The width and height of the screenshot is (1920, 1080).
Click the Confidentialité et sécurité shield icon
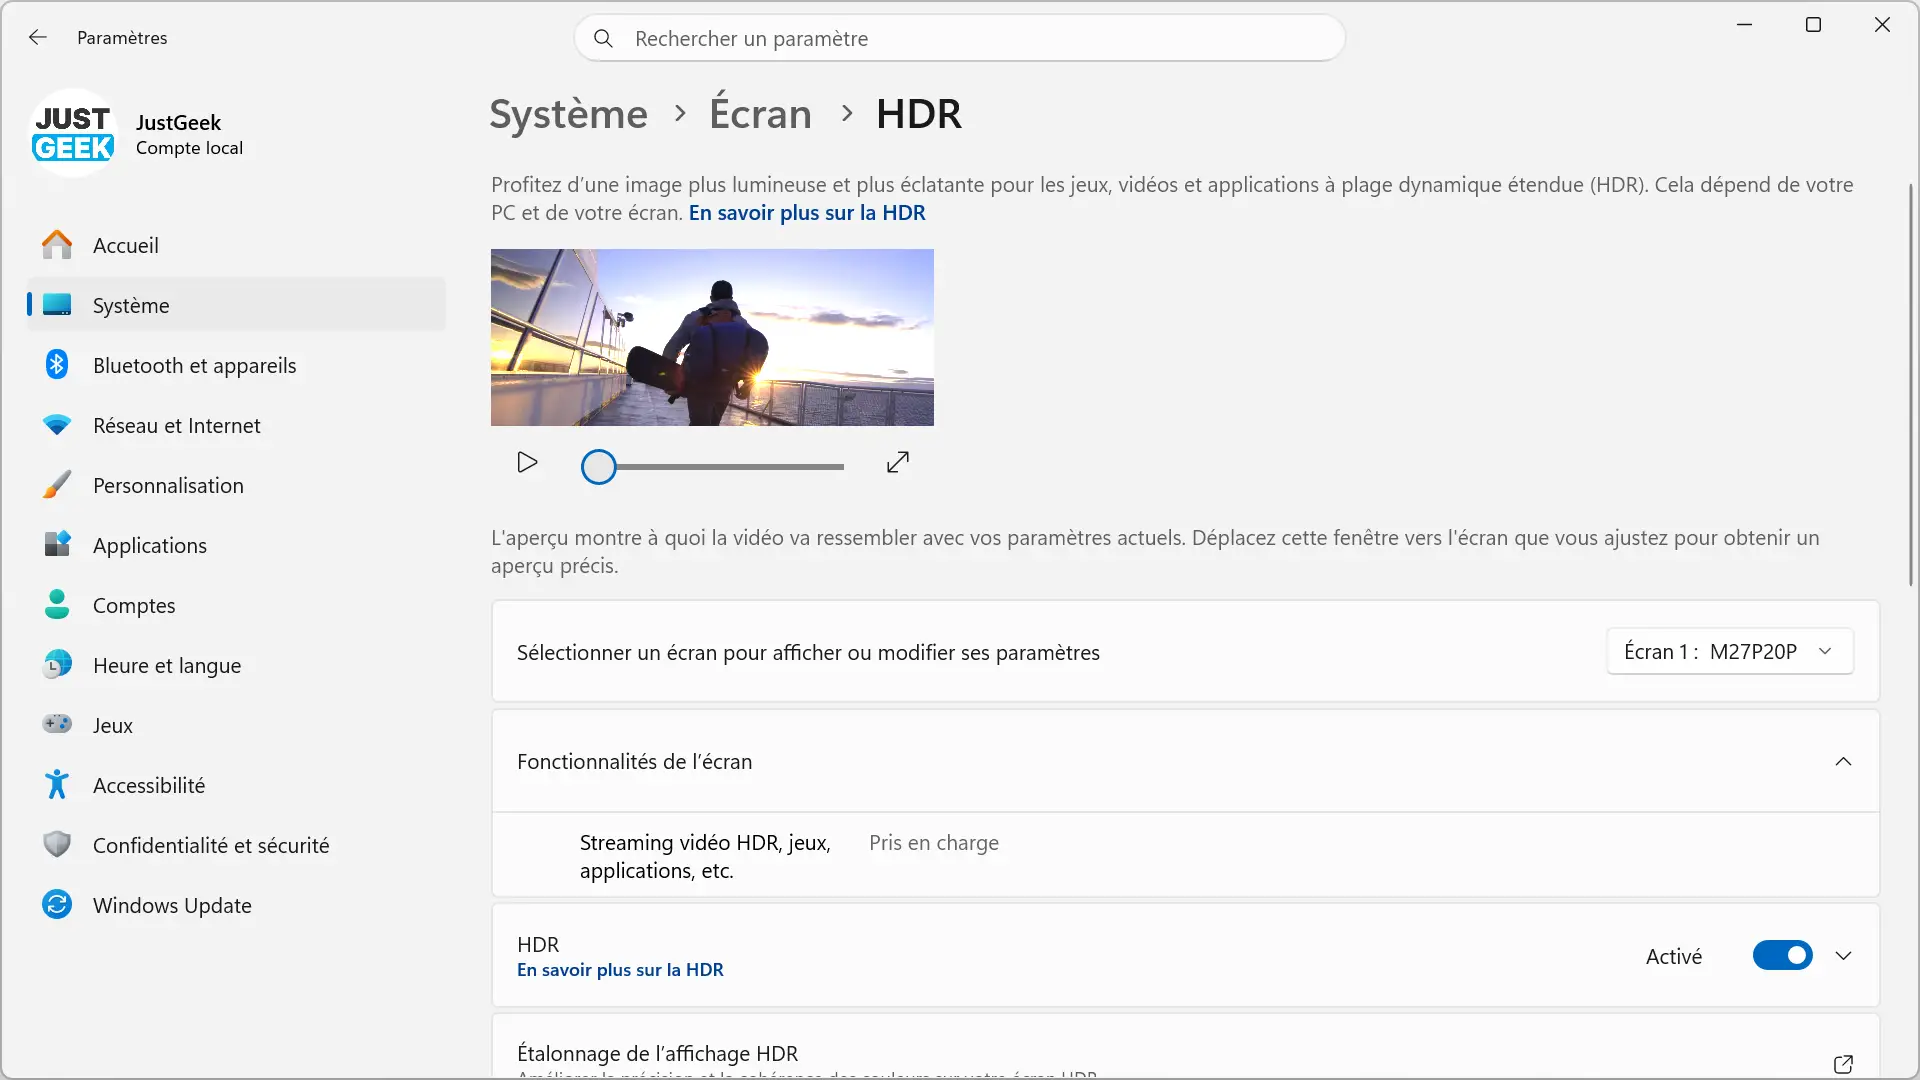tap(57, 845)
